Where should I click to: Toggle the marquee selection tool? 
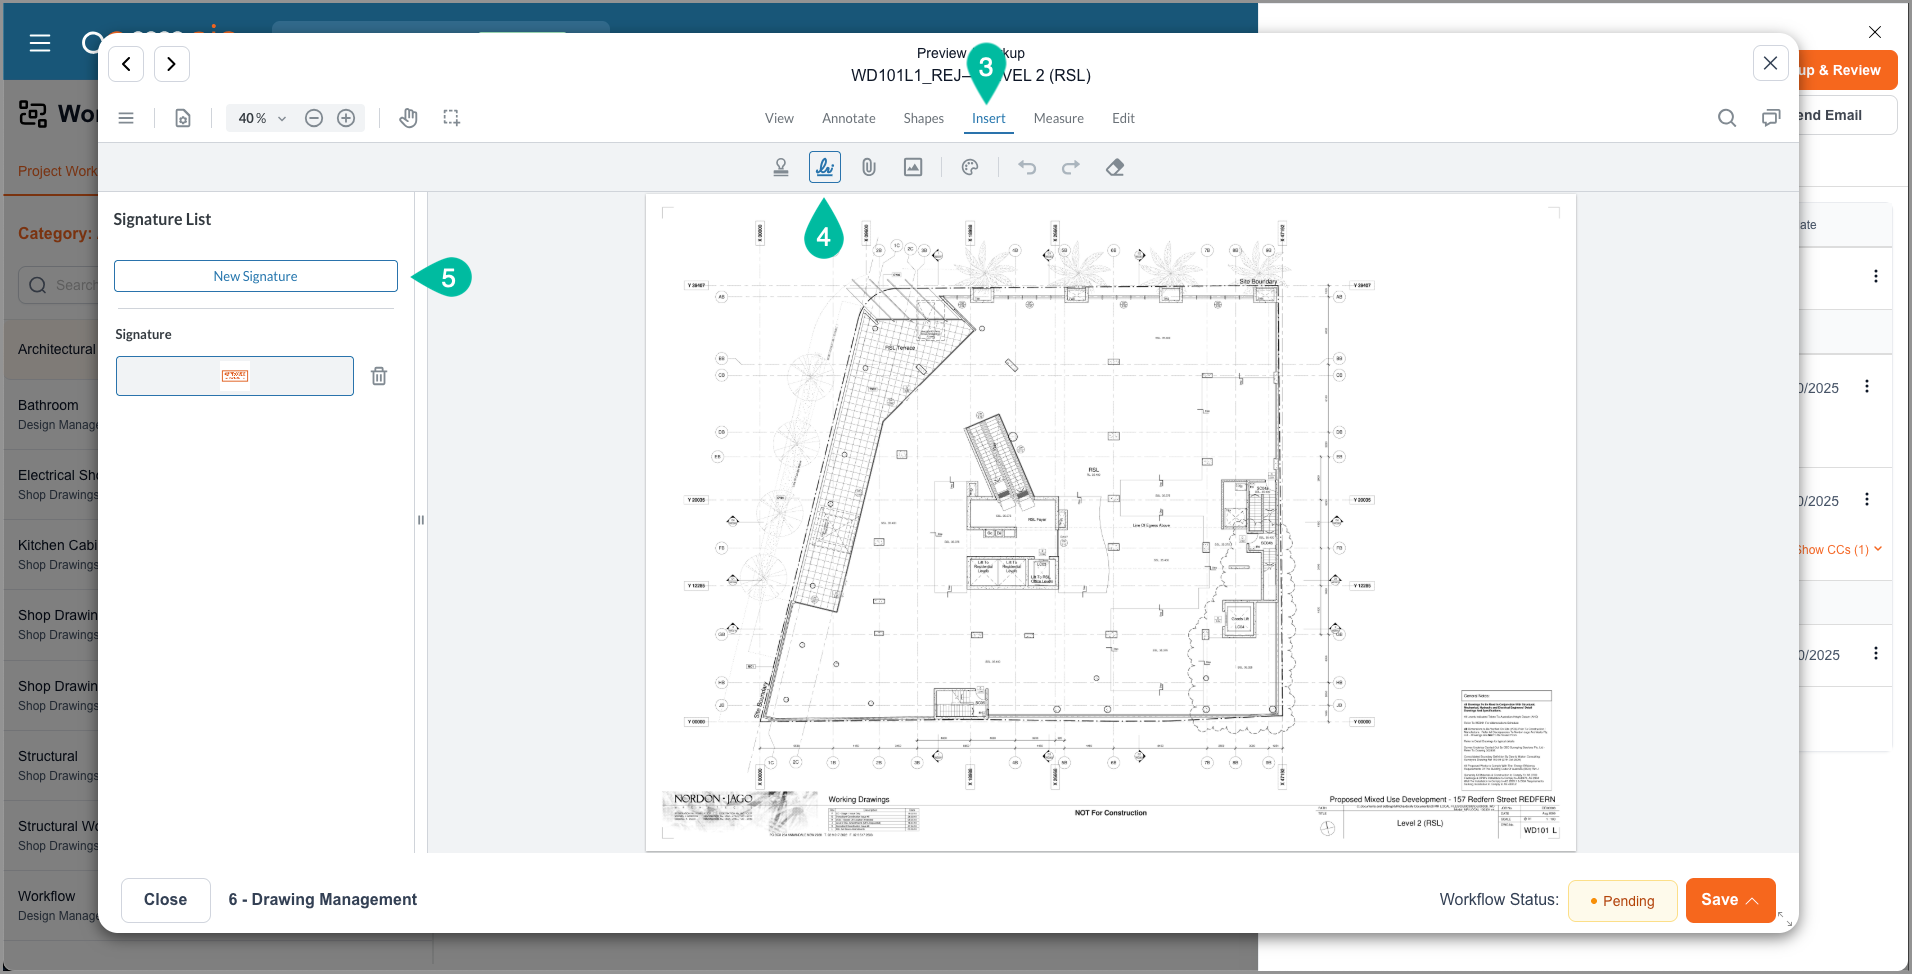pyautogui.click(x=452, y=118)
